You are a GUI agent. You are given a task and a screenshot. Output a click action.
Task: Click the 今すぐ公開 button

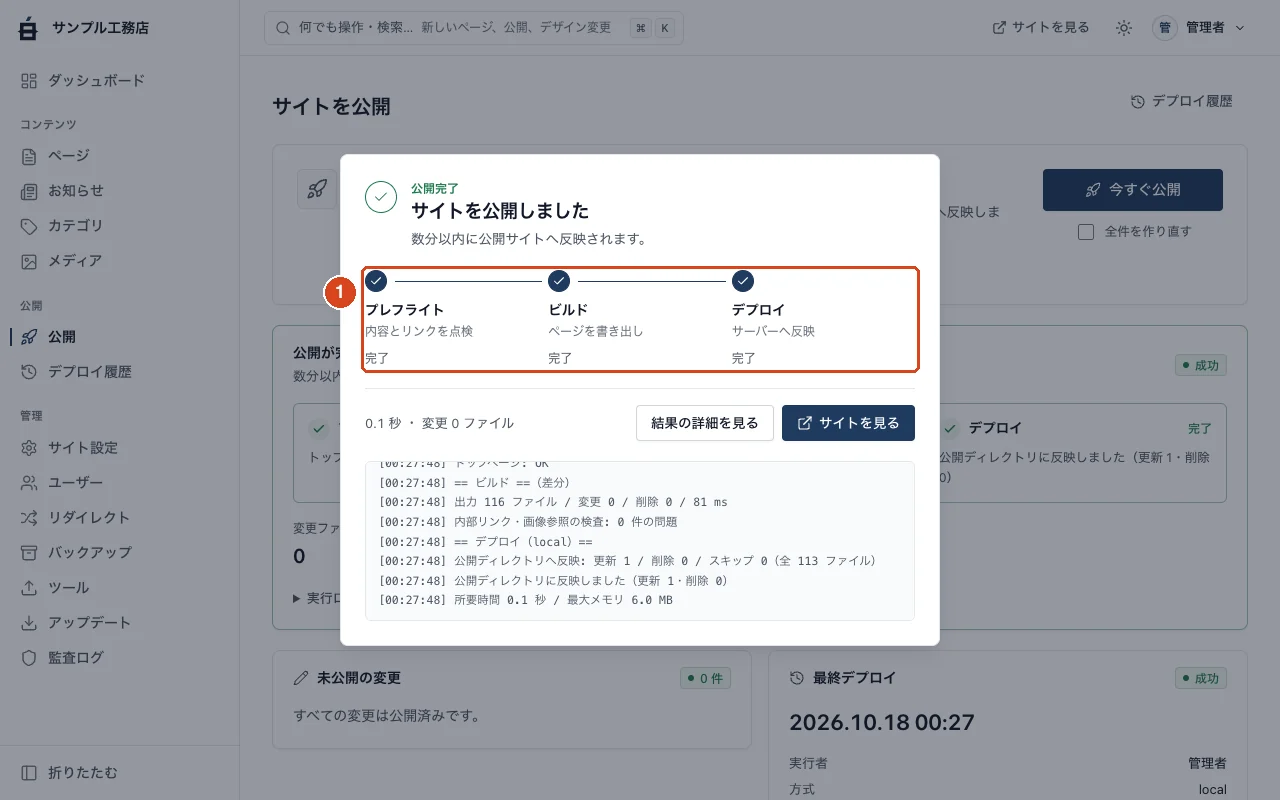point(1133,190)
